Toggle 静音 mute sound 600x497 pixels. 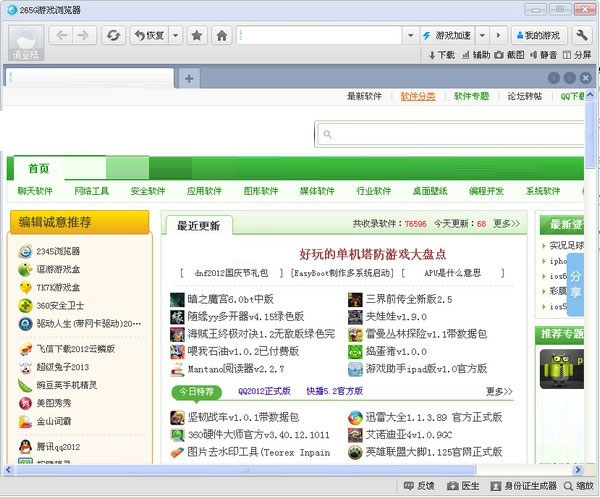543,55
